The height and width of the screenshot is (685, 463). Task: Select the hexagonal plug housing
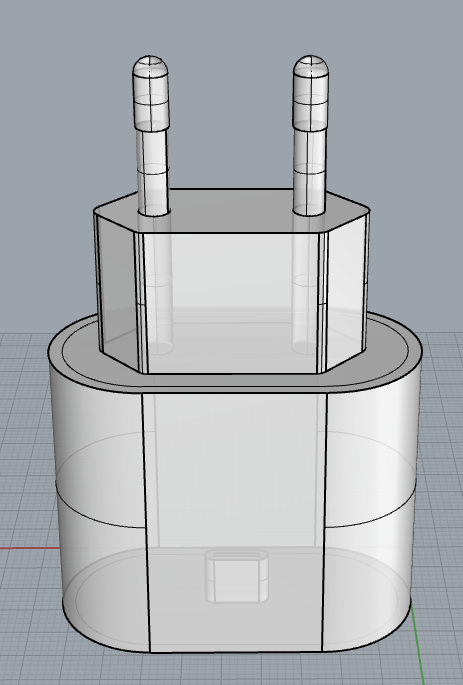232,282
